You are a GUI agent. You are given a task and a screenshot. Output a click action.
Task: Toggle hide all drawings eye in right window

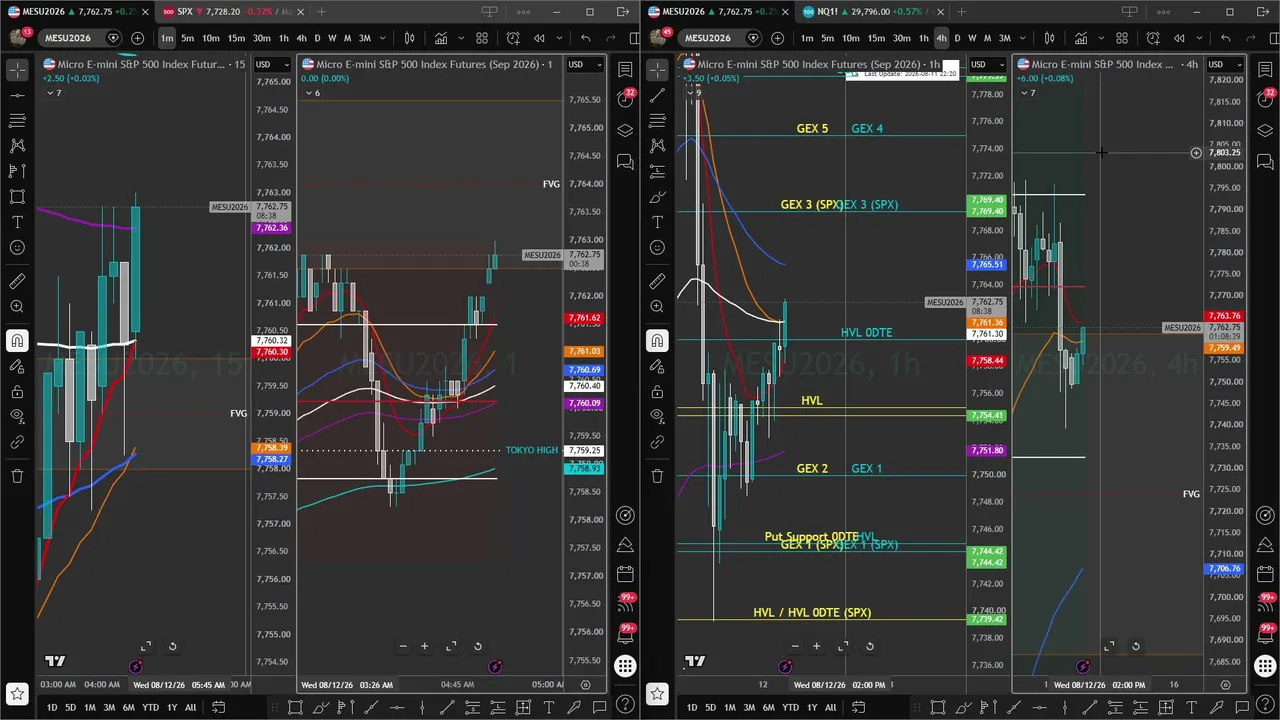click(657, 416)
